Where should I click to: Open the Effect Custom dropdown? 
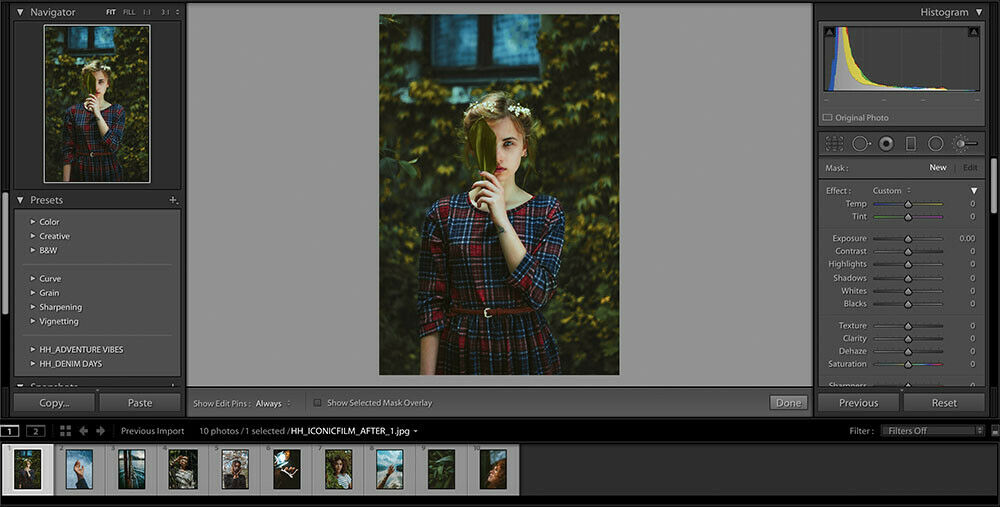click(x=890, y=191)
